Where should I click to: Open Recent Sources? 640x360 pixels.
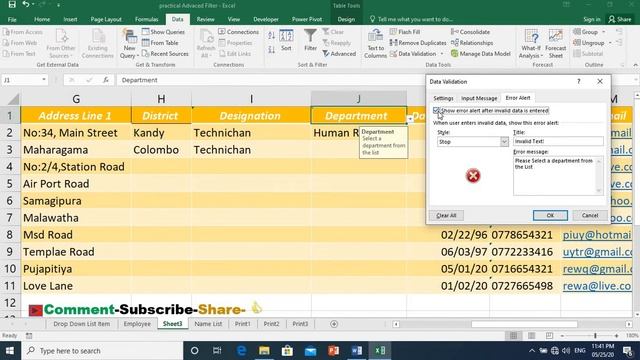click(x=165, y=53)
